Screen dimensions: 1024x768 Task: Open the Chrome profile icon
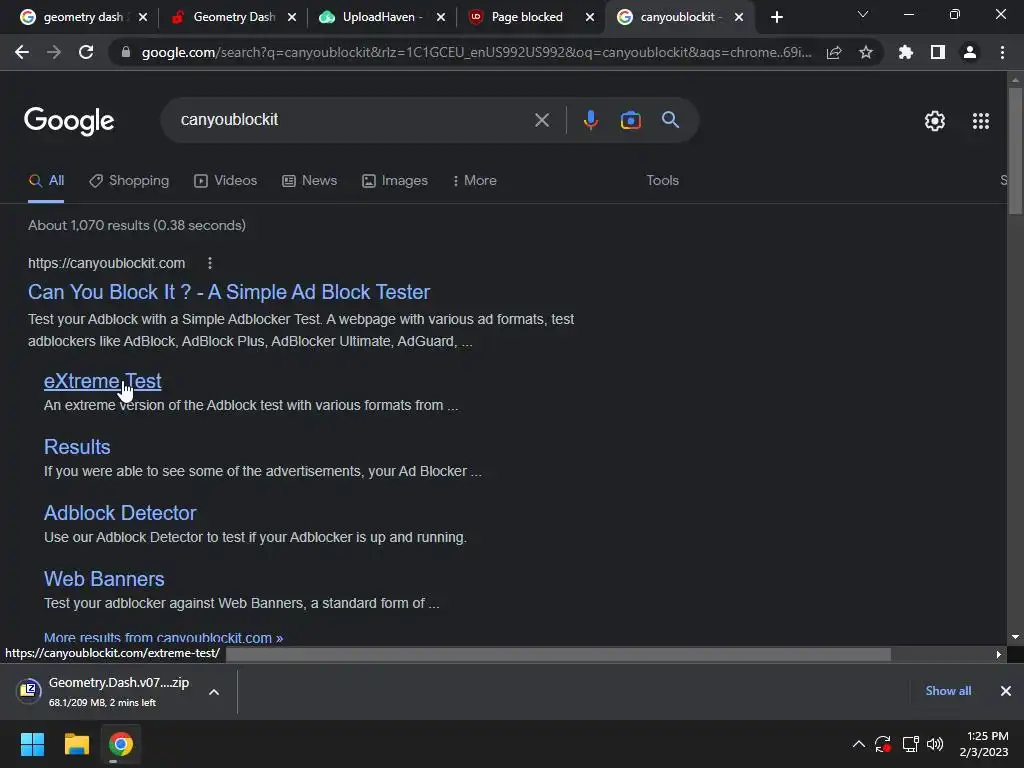pos(970,52)
